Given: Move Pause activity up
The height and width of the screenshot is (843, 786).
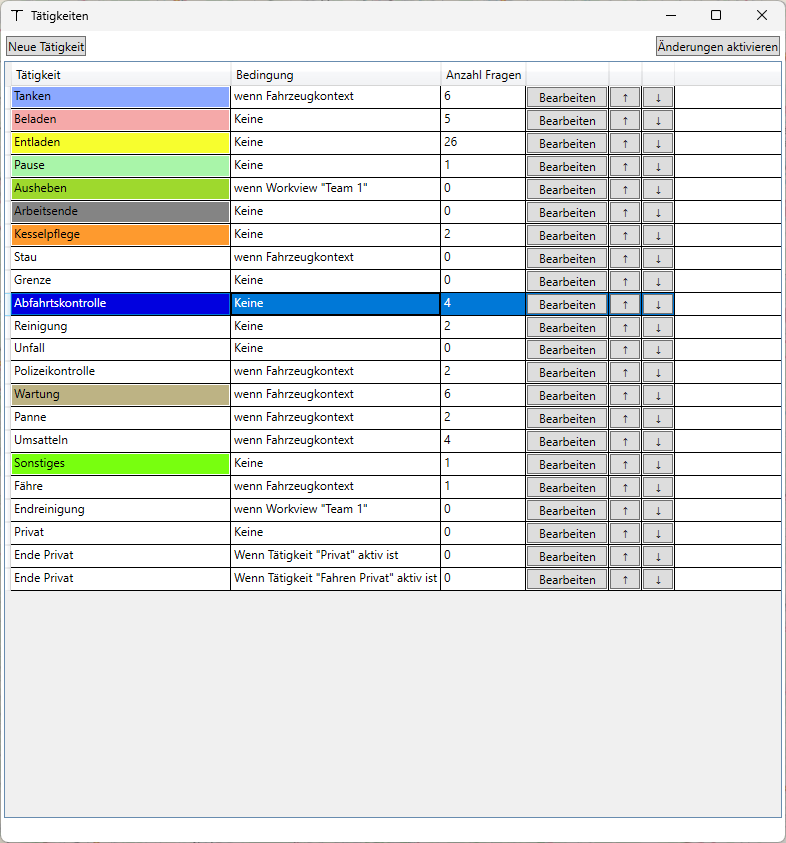Looking at the screenshot, I should (x=625, y=167).
